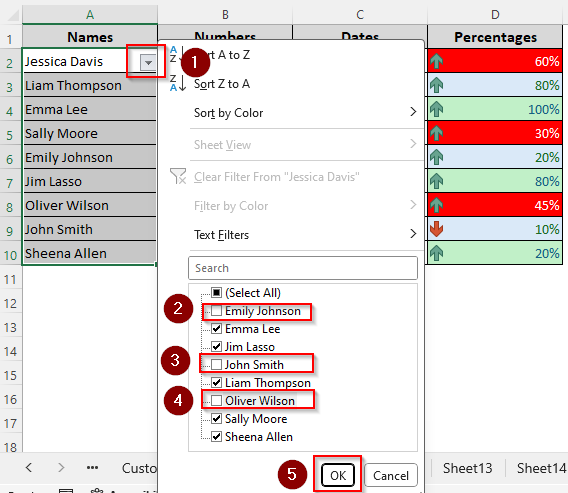Check the Emily Johnson checkbox
Screen dimensions: 568x493
(x=217, y=311)
